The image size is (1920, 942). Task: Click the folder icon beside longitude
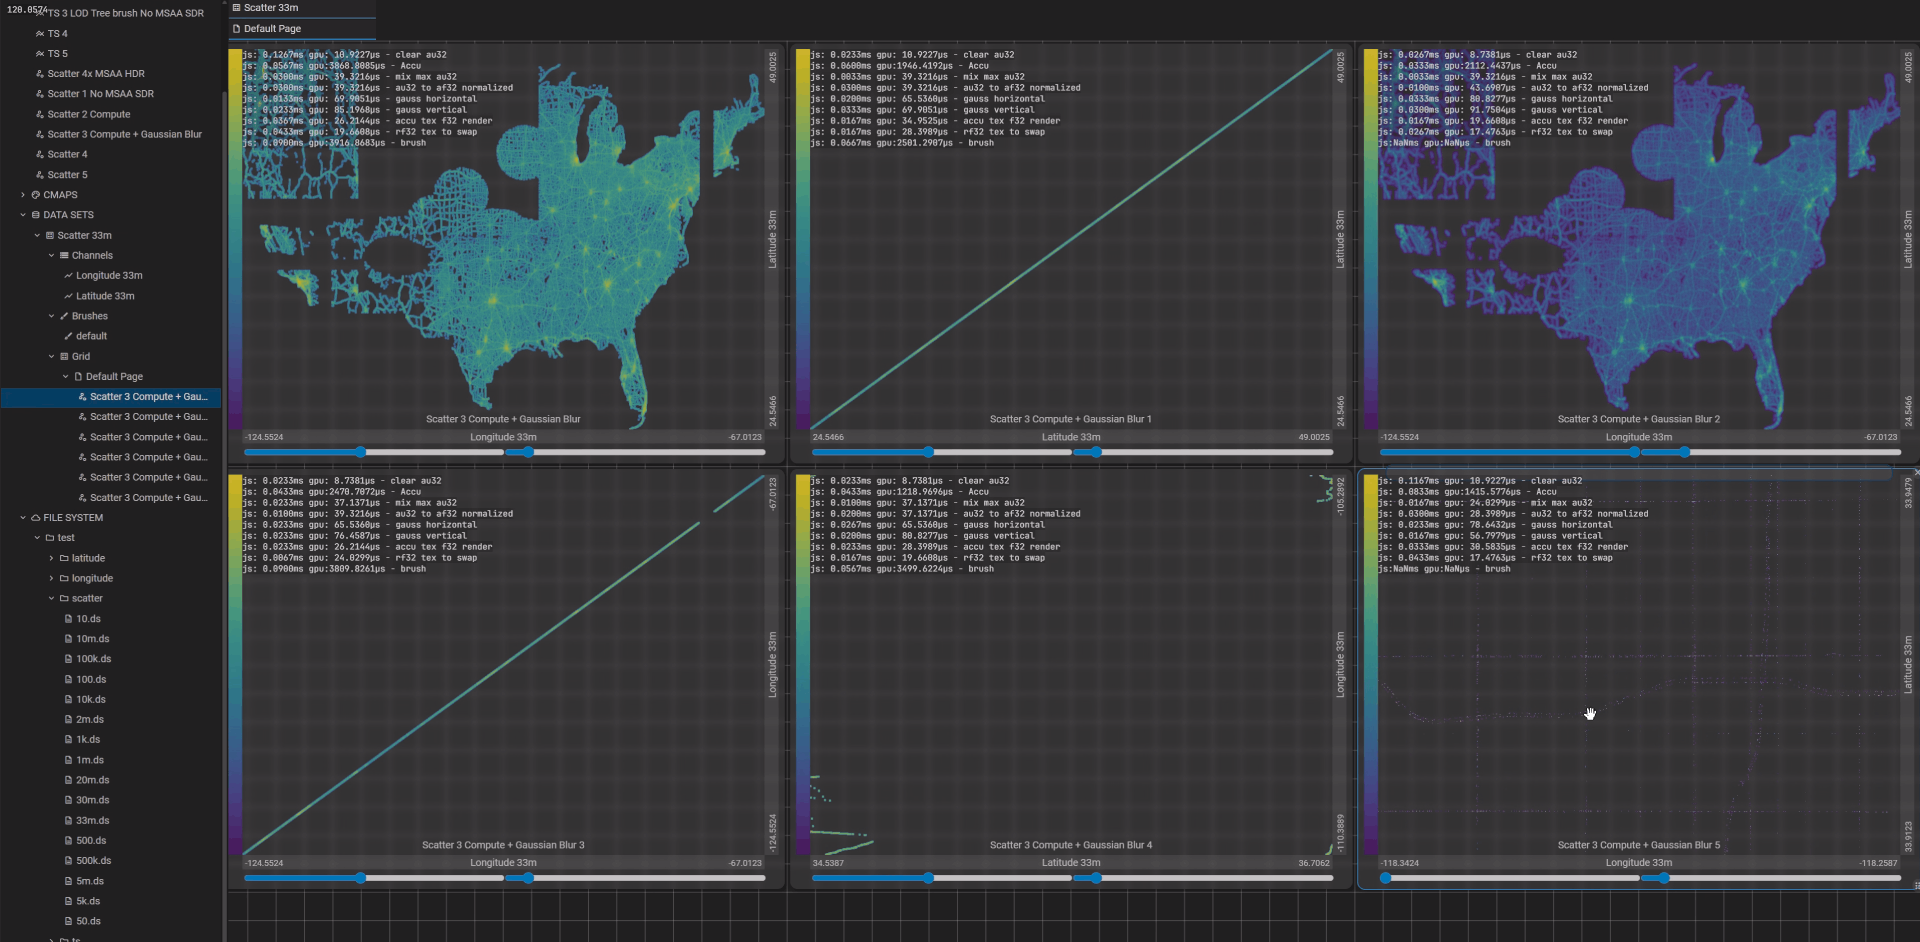point(64,579)
